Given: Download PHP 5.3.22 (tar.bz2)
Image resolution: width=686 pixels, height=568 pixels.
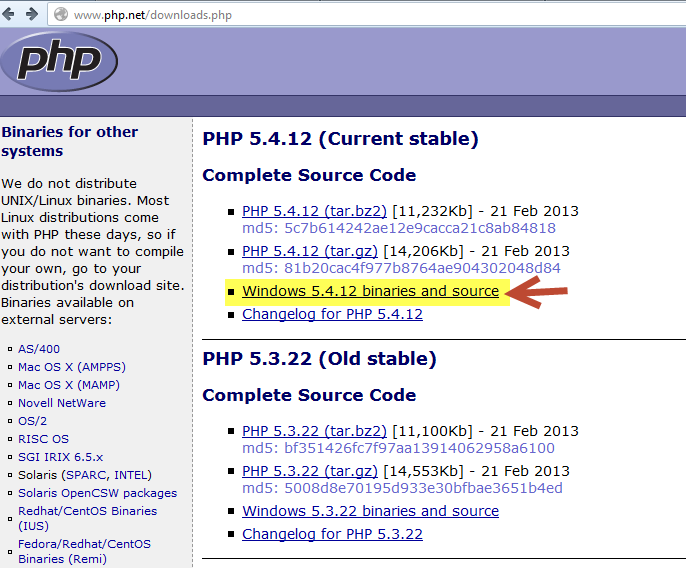Looking at the screenshot, I should [314, 431].
